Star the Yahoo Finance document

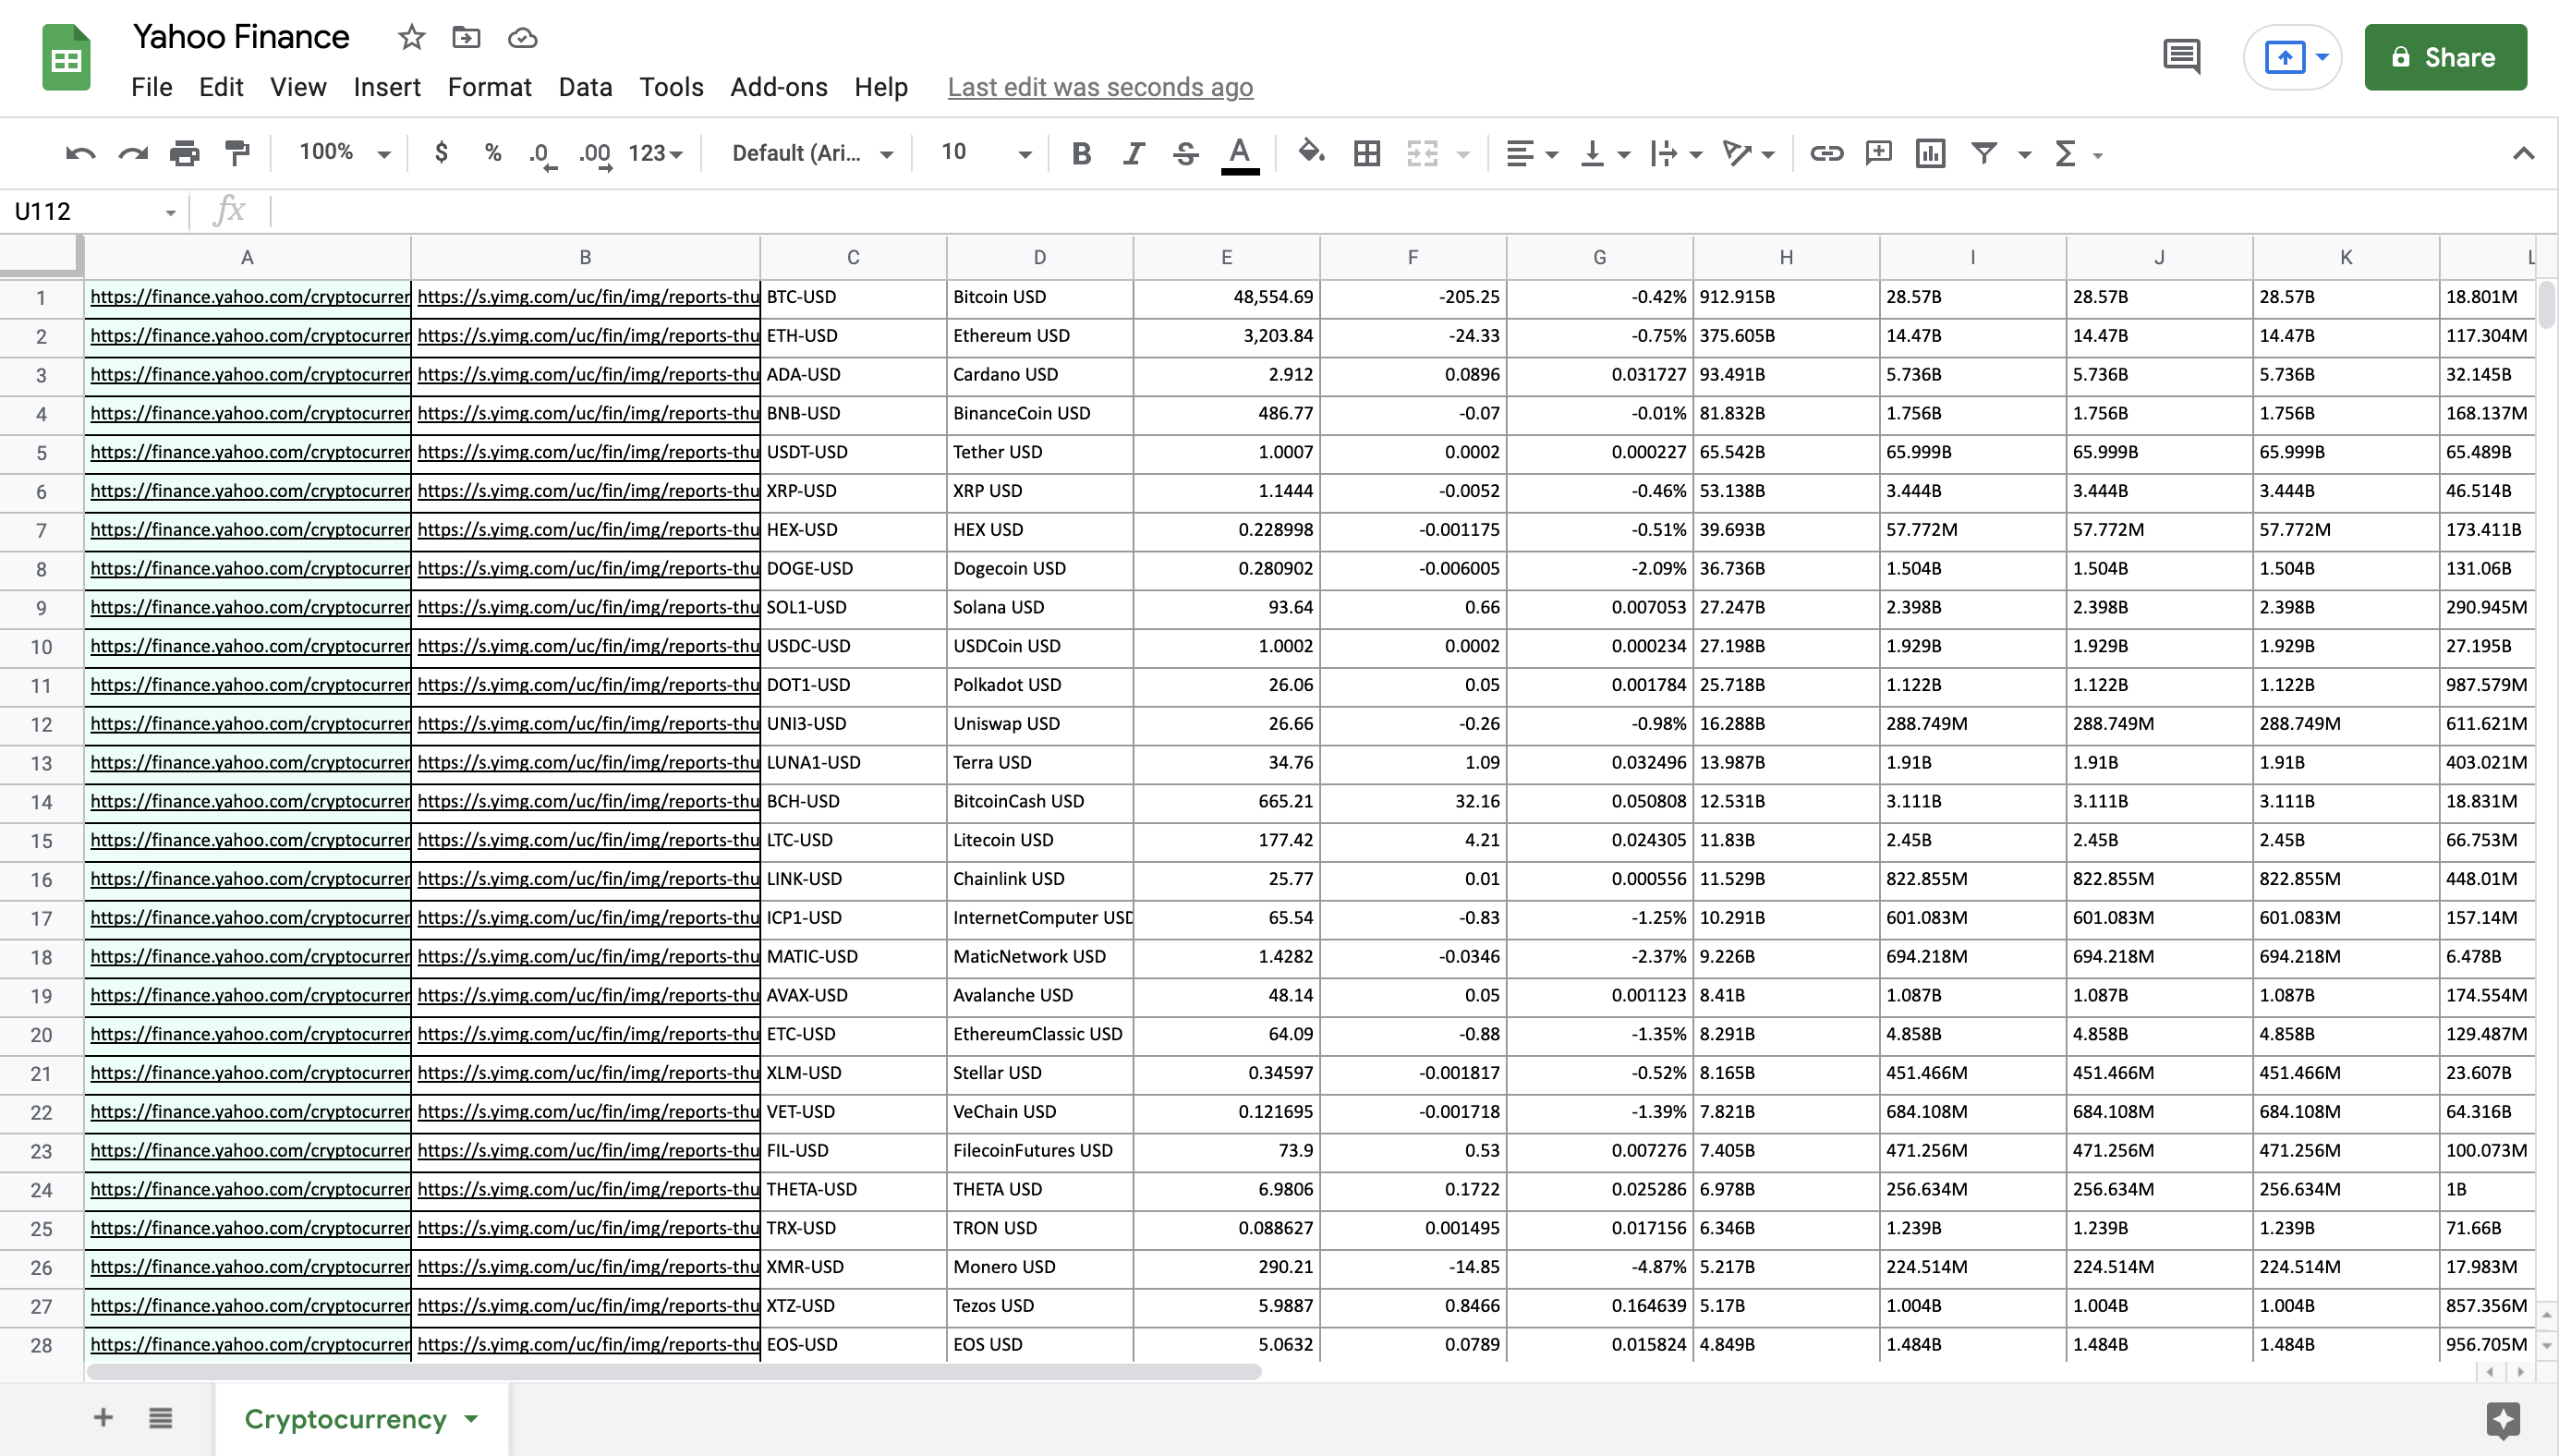pos(411,38)
